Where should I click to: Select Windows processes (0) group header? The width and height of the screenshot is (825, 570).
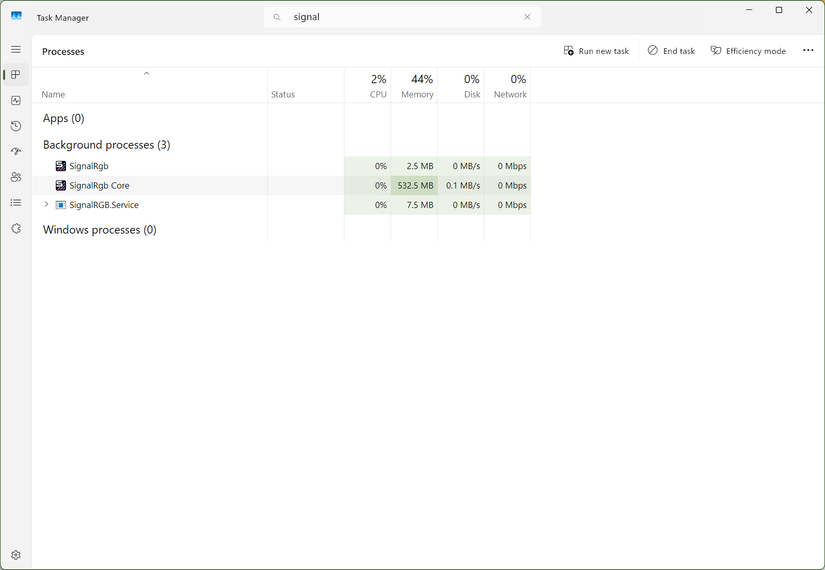100,229
